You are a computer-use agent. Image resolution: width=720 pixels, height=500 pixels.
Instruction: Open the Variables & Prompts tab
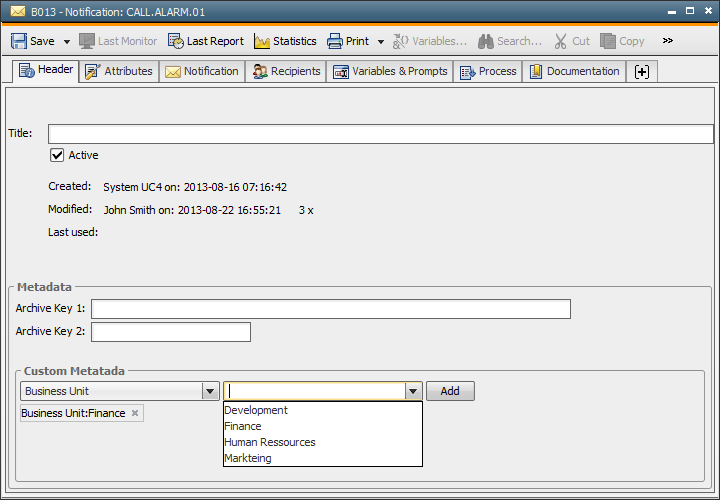pyautogui.click(x=391, y=72)
